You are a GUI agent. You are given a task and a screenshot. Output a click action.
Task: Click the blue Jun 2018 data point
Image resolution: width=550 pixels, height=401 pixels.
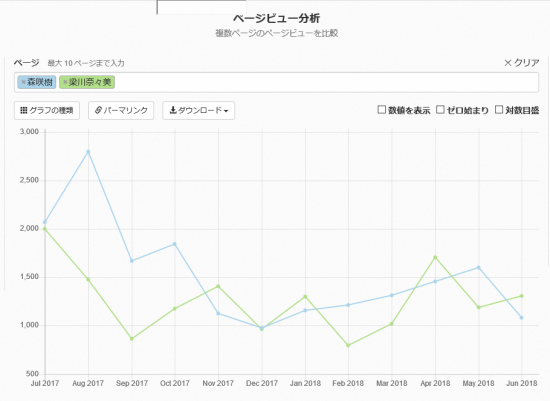(522, 318)
